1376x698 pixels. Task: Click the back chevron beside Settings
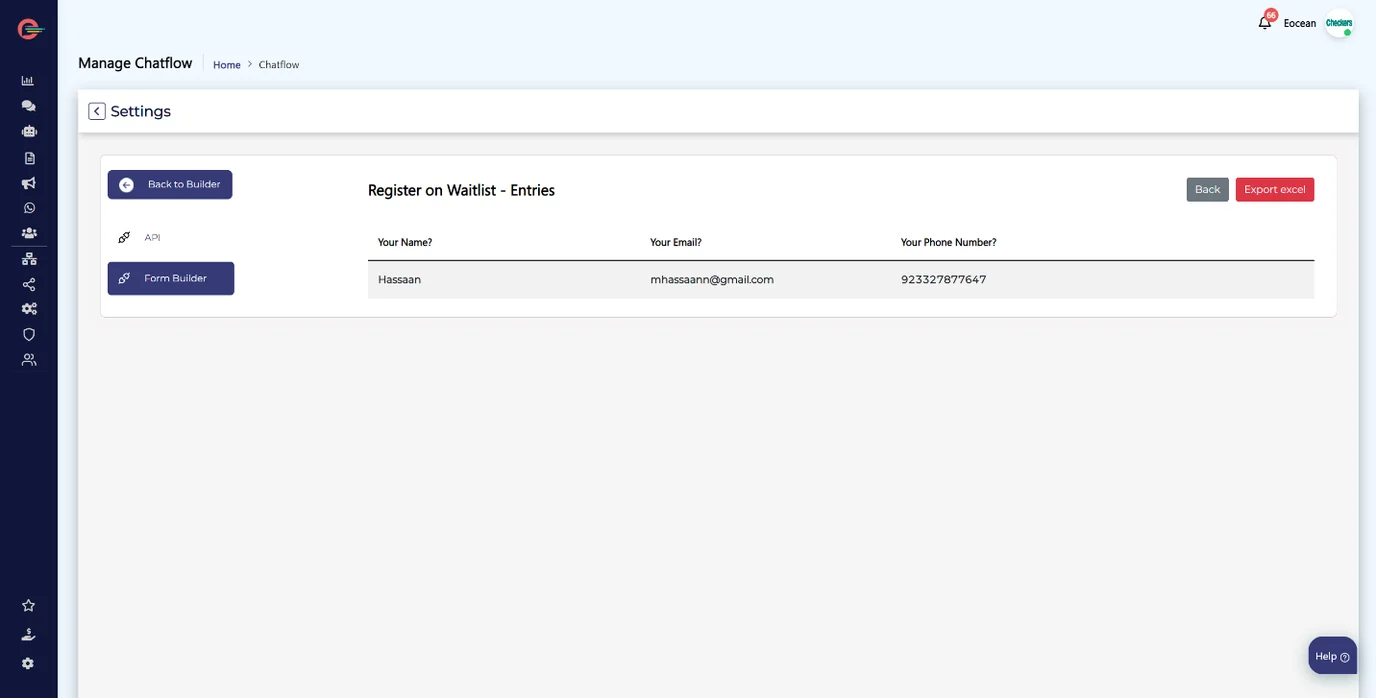97,111
